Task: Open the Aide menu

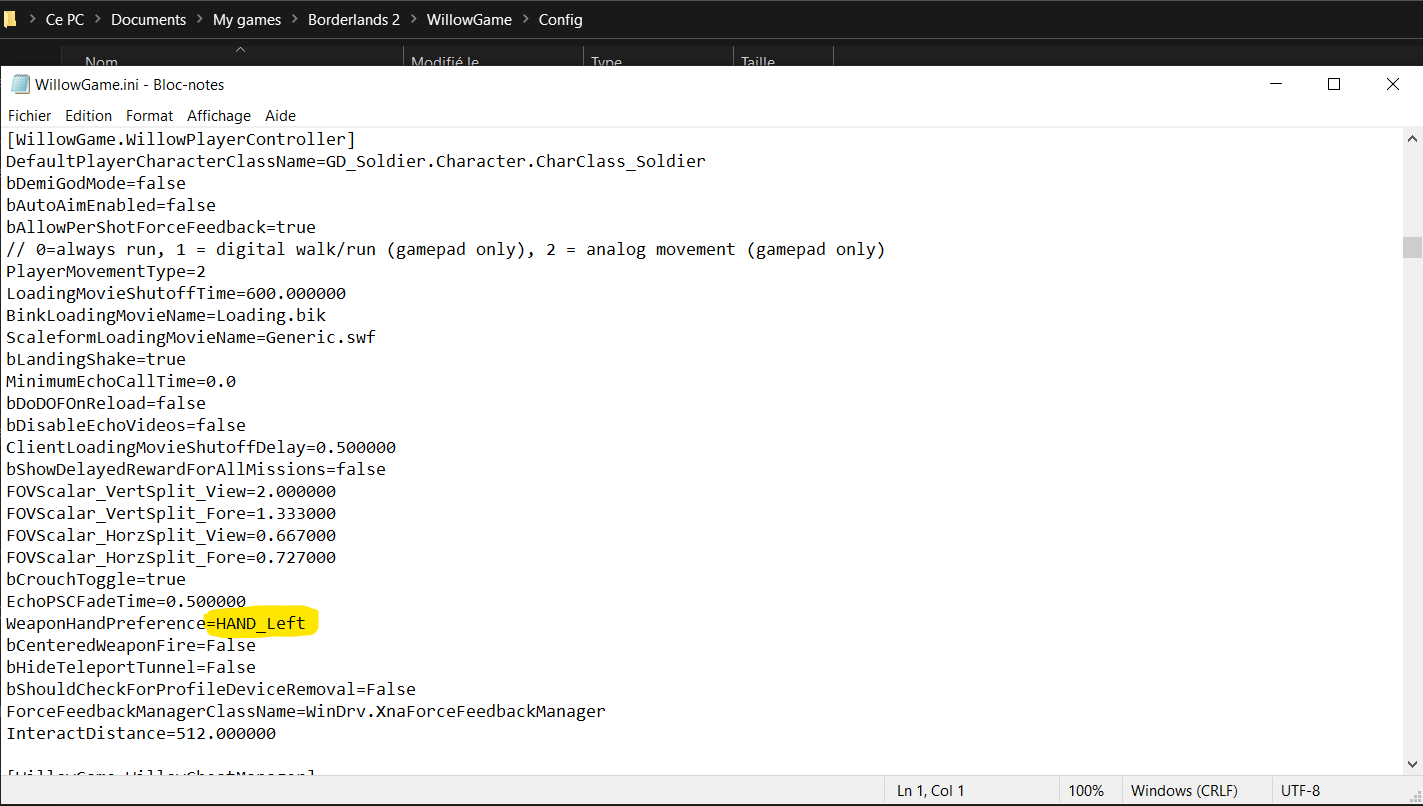Action: 280,116
